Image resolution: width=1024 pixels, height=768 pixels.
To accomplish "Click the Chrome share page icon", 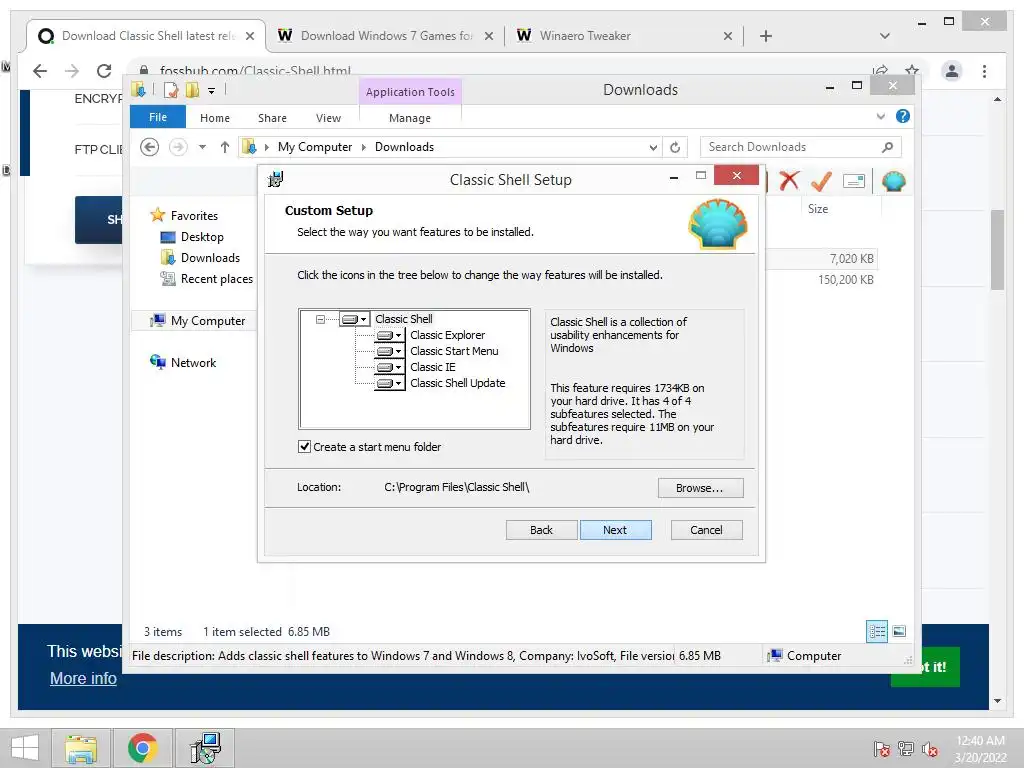I will point(880,70).
